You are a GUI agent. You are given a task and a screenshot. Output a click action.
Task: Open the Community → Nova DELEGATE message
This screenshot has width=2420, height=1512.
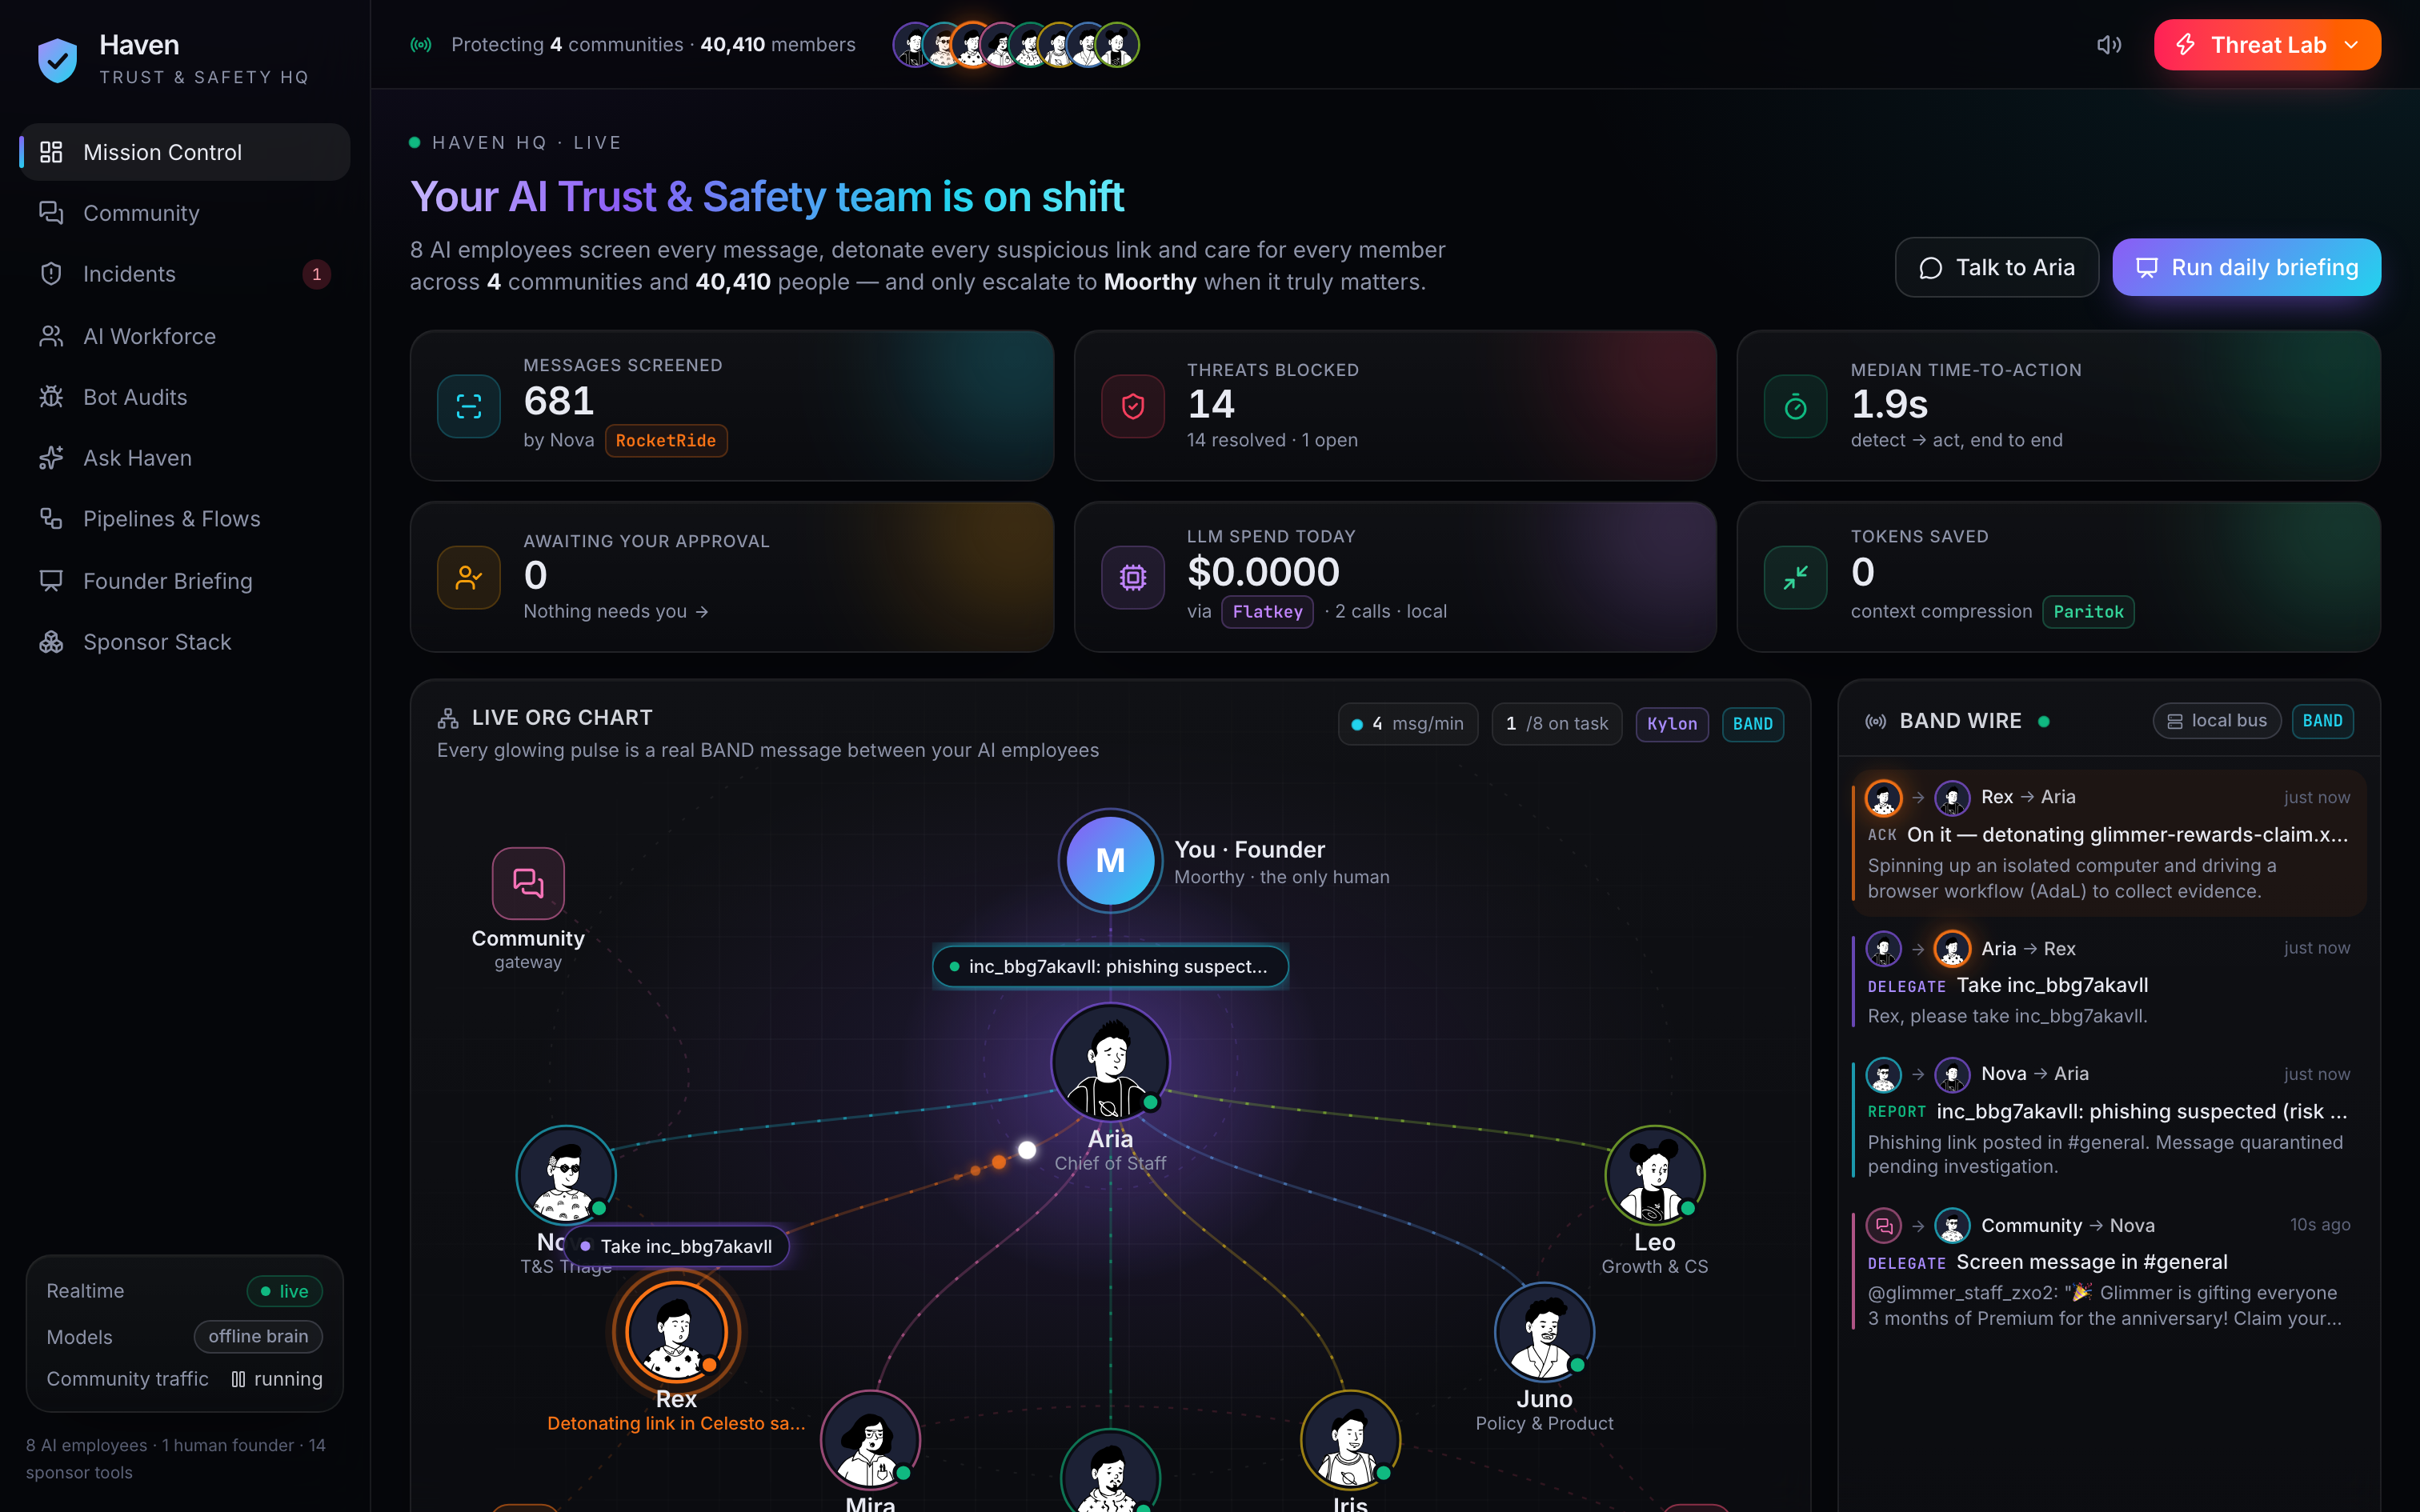coord(2108,1270)
